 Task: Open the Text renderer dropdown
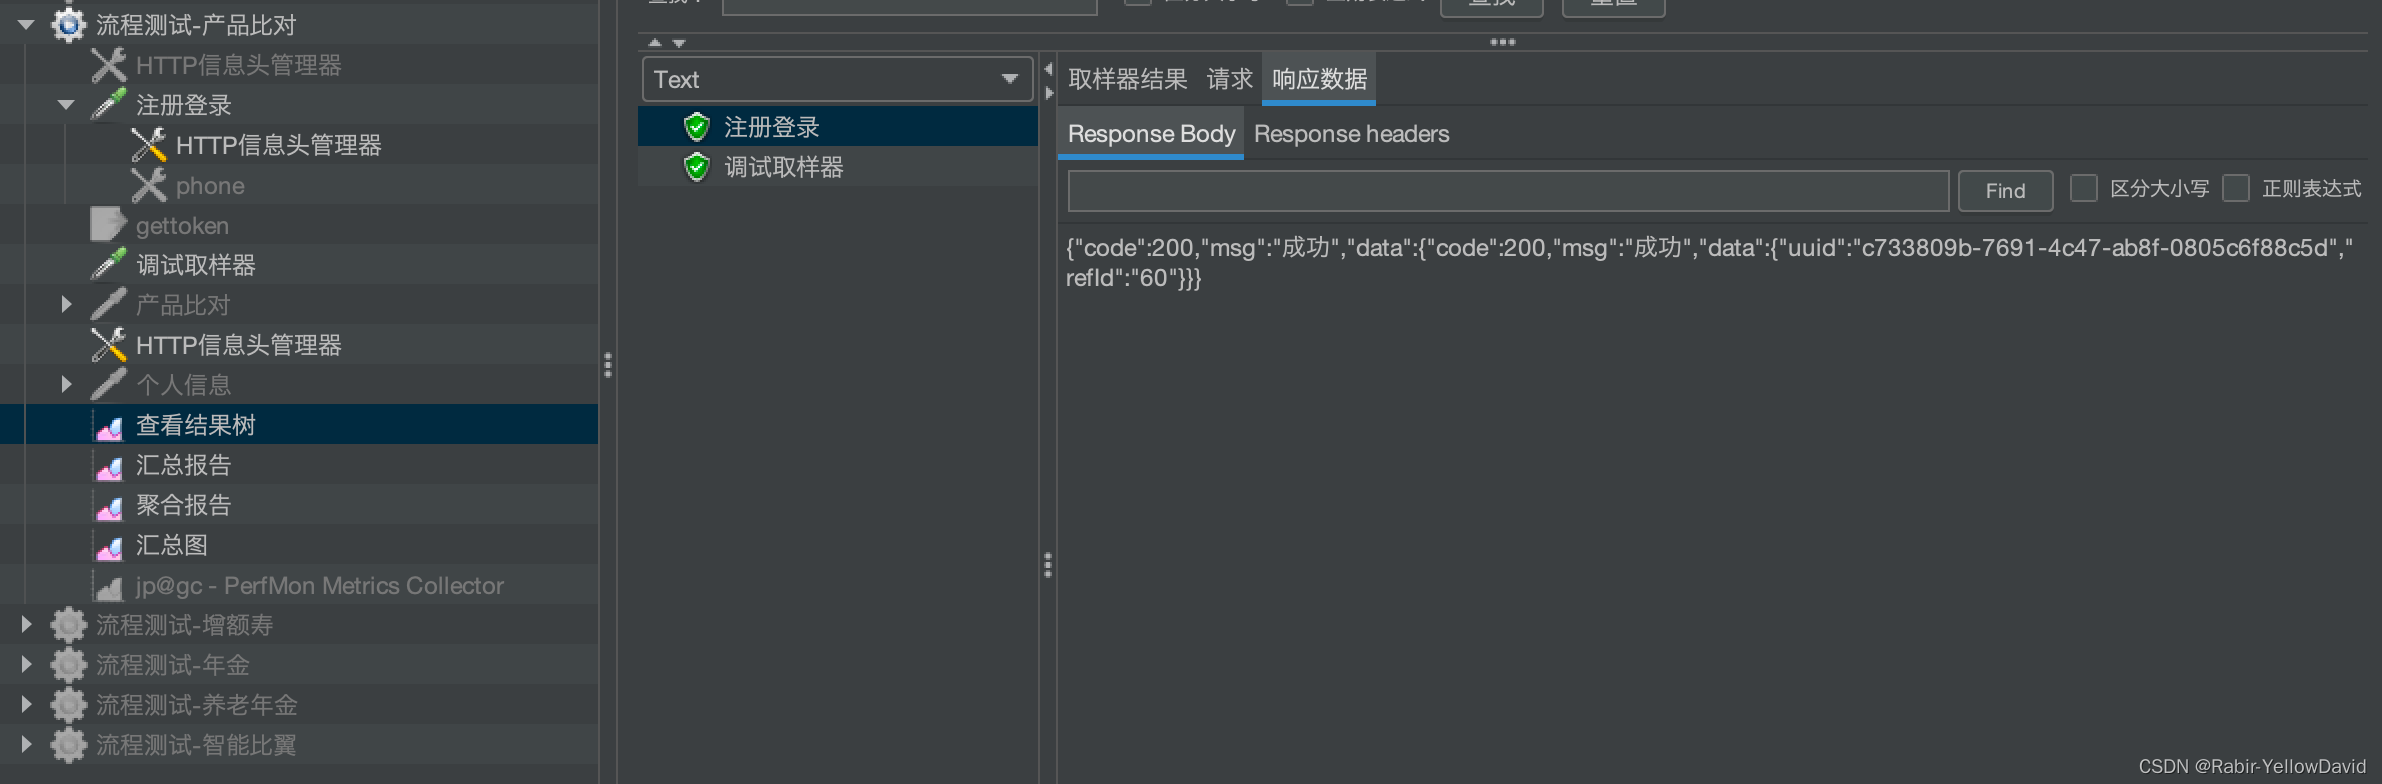[x=837, y=79]
